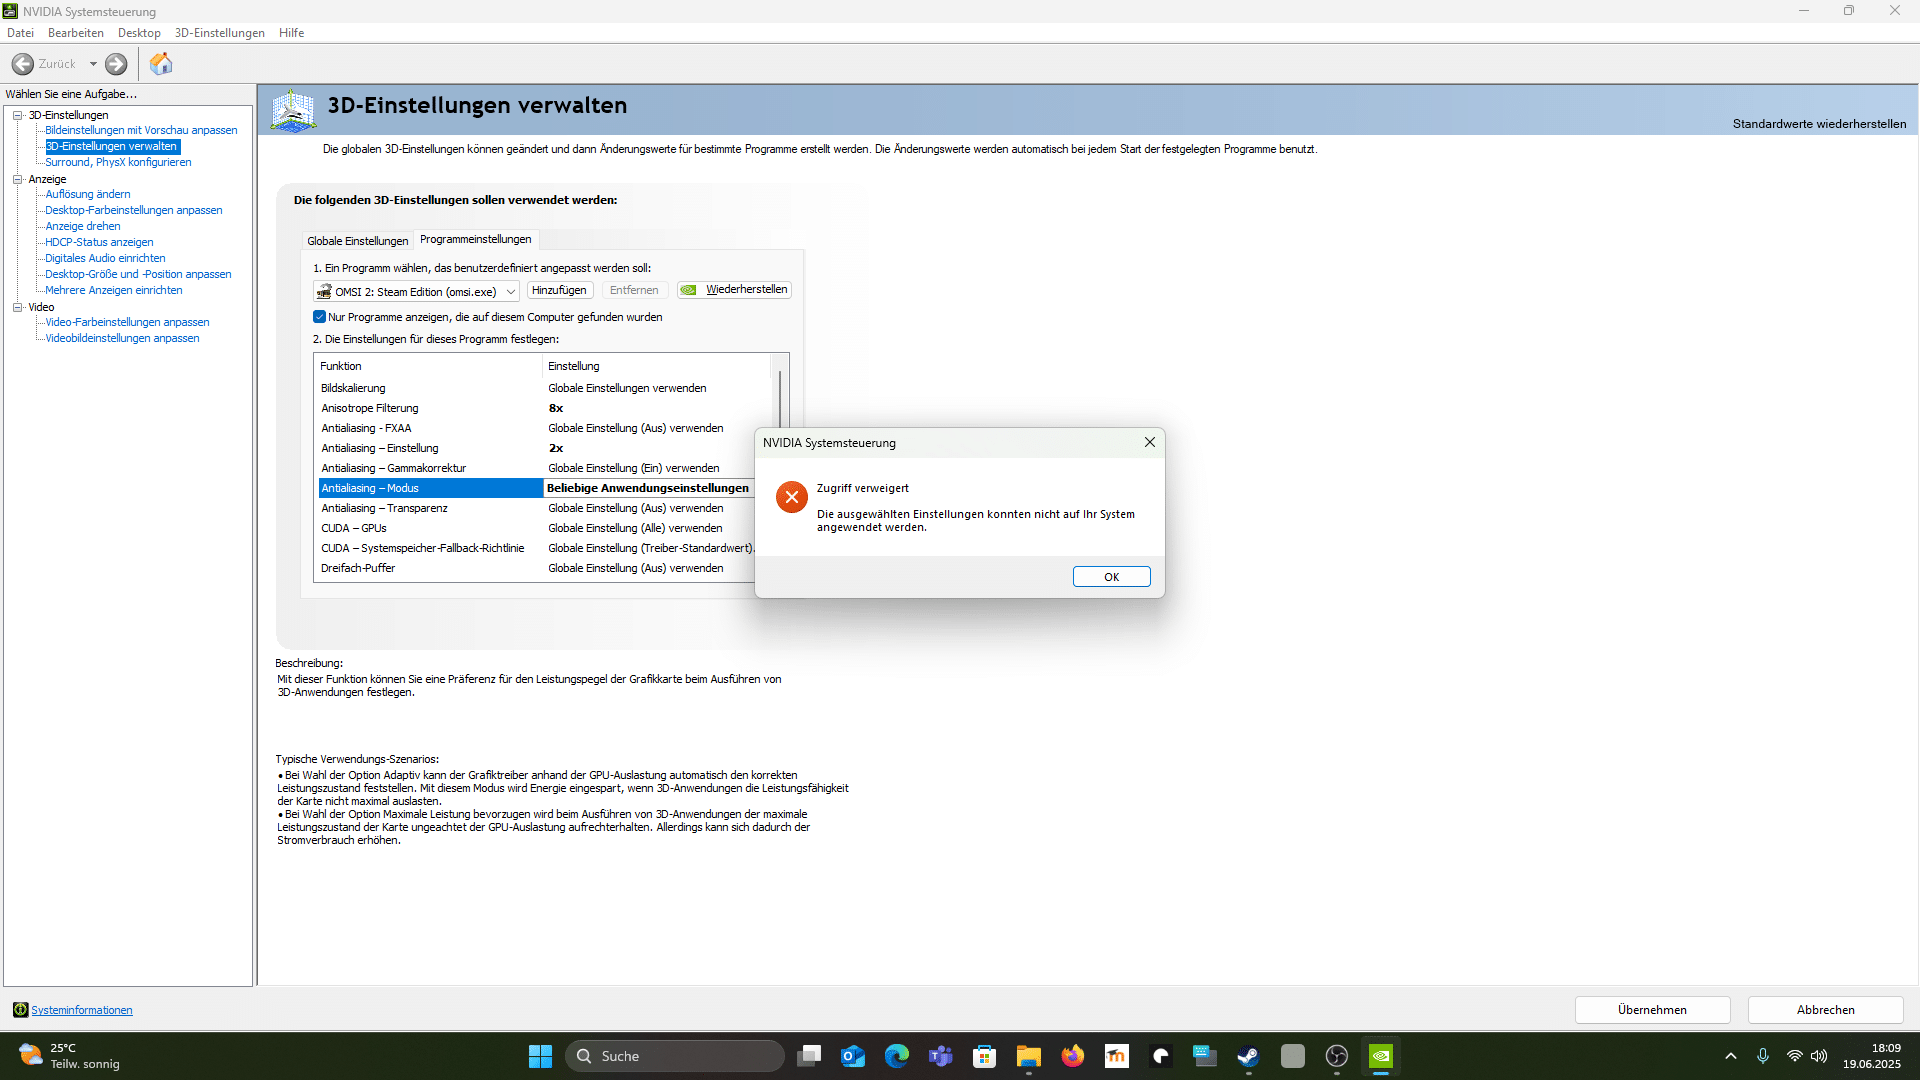
Task: Select Auflösung ändern in sidebar
Action: tap(88, 194)
